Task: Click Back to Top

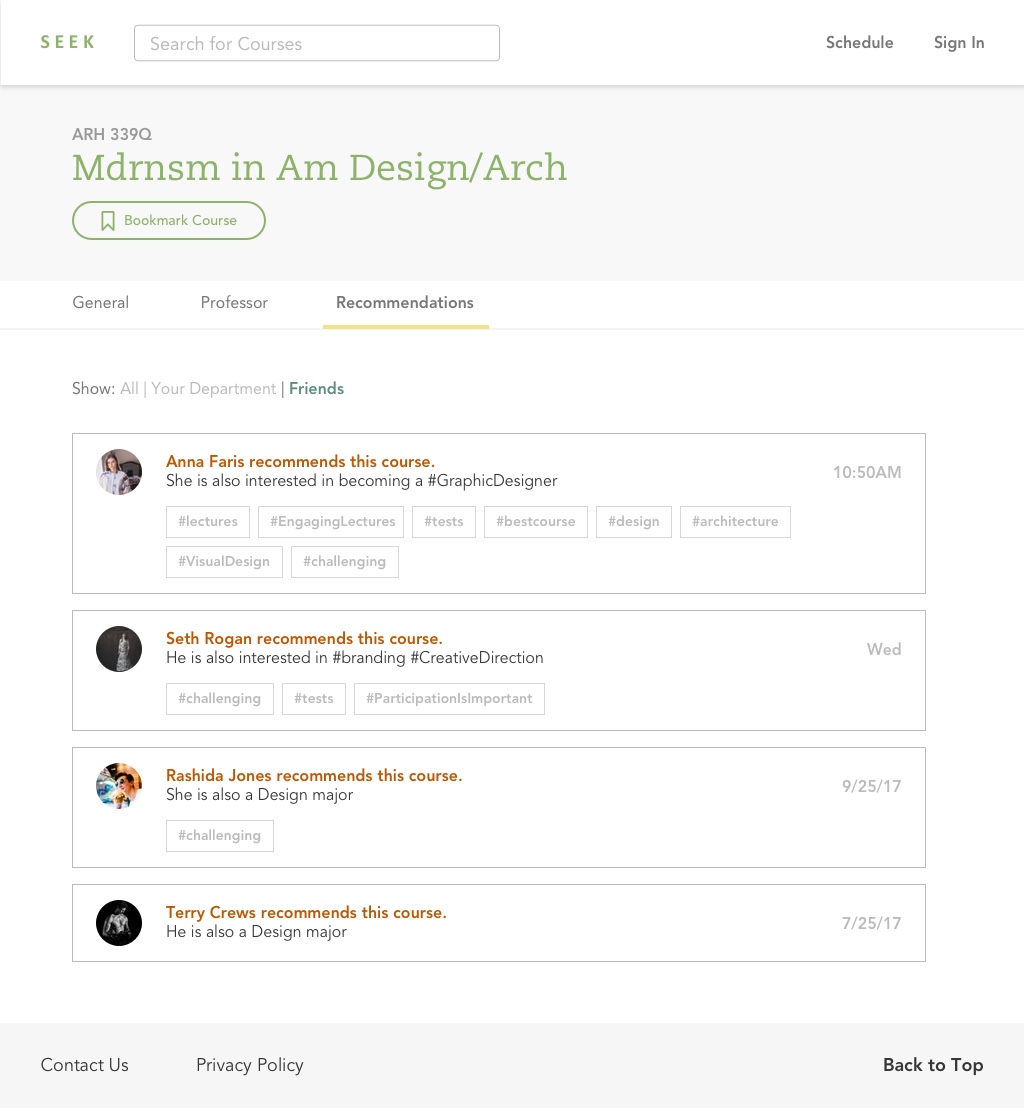Action: (x=933, y=1065)
